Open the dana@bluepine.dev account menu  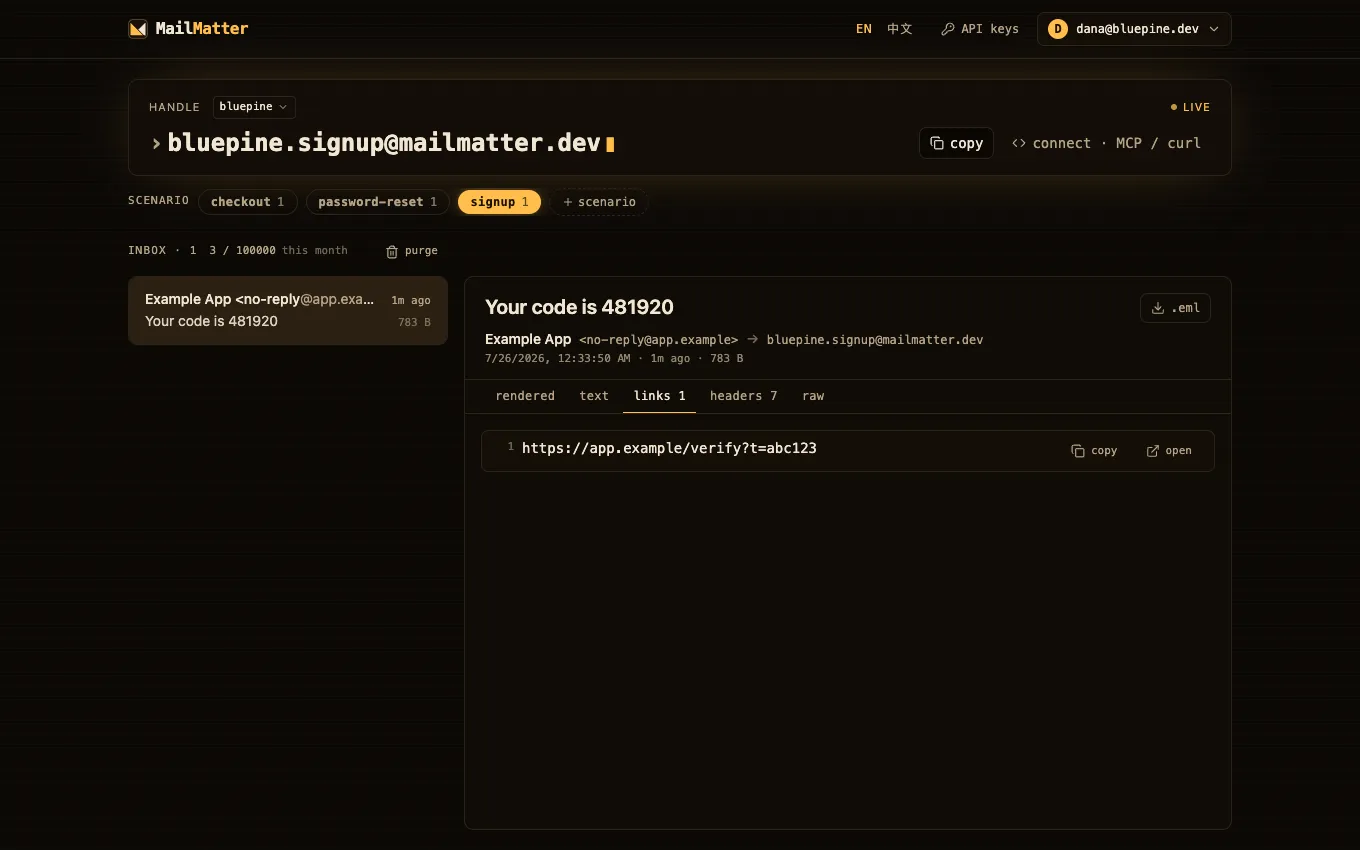coord(1134,29)
